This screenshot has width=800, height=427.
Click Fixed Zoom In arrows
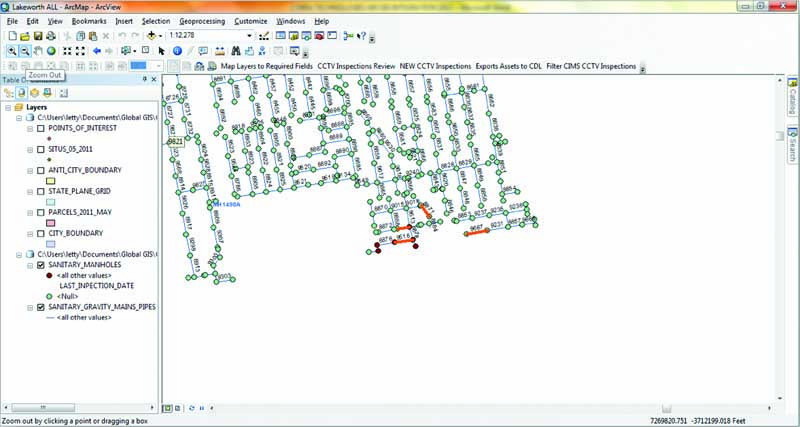pyautogui.click(x=67, y=51)
